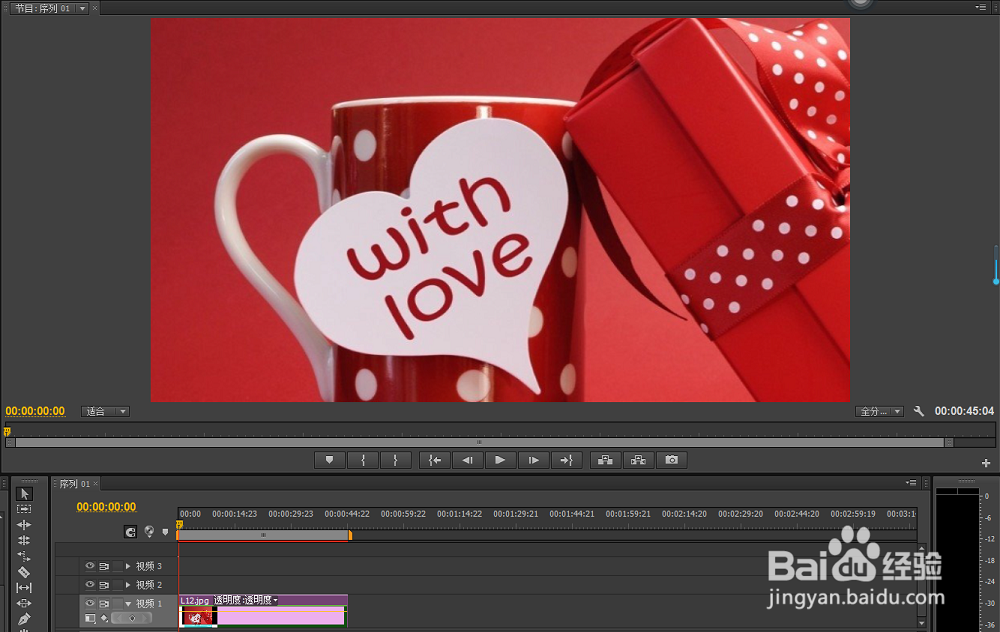This screenshot has width=1000, height=632.
Task: Select the L12.jpg clip on timeline
Action: (263, 611)
